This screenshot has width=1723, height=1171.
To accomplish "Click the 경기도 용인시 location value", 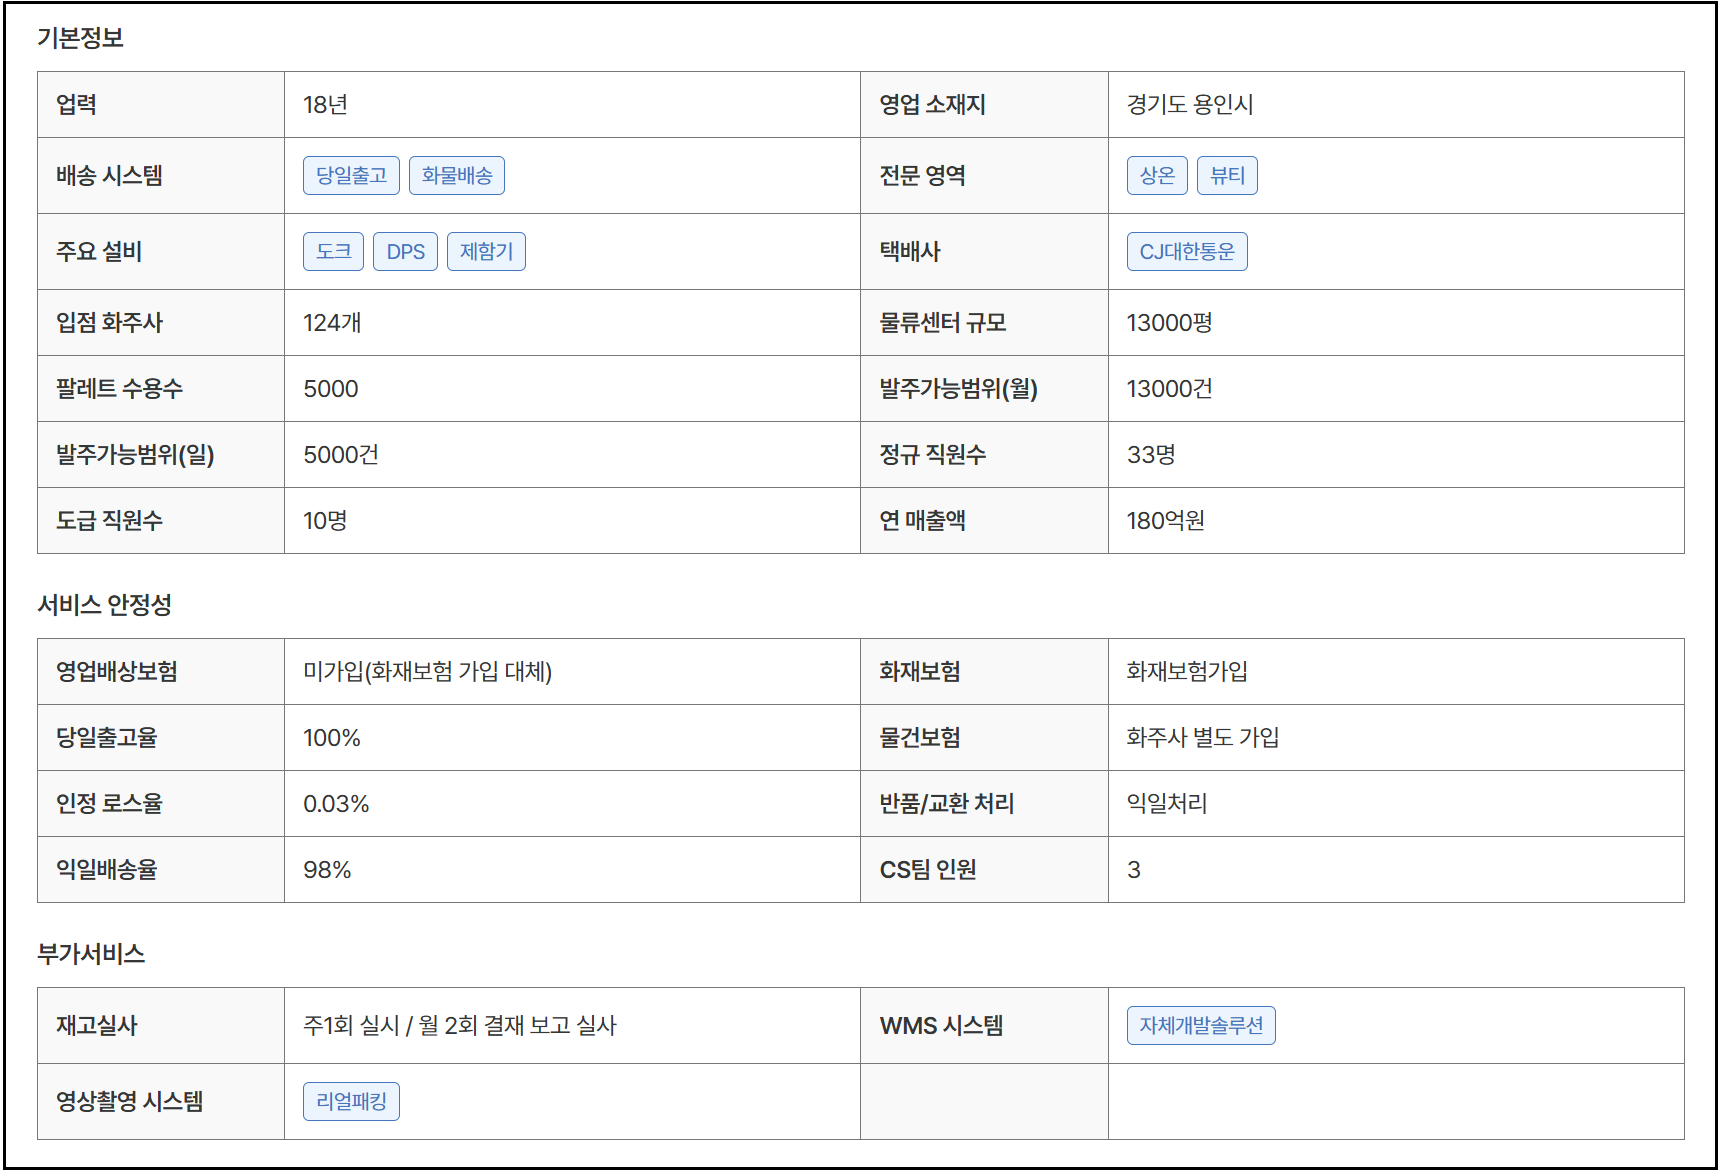I will pos(1189,105).
